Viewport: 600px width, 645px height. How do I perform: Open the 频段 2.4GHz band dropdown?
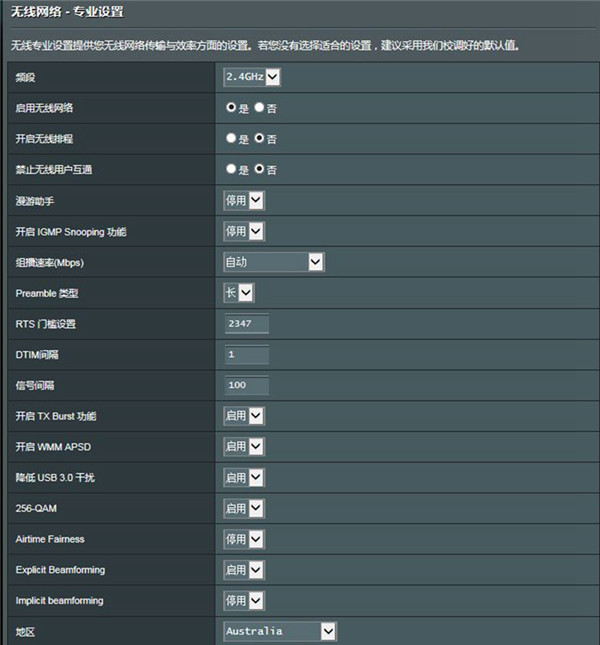click(x=251, y=77)
